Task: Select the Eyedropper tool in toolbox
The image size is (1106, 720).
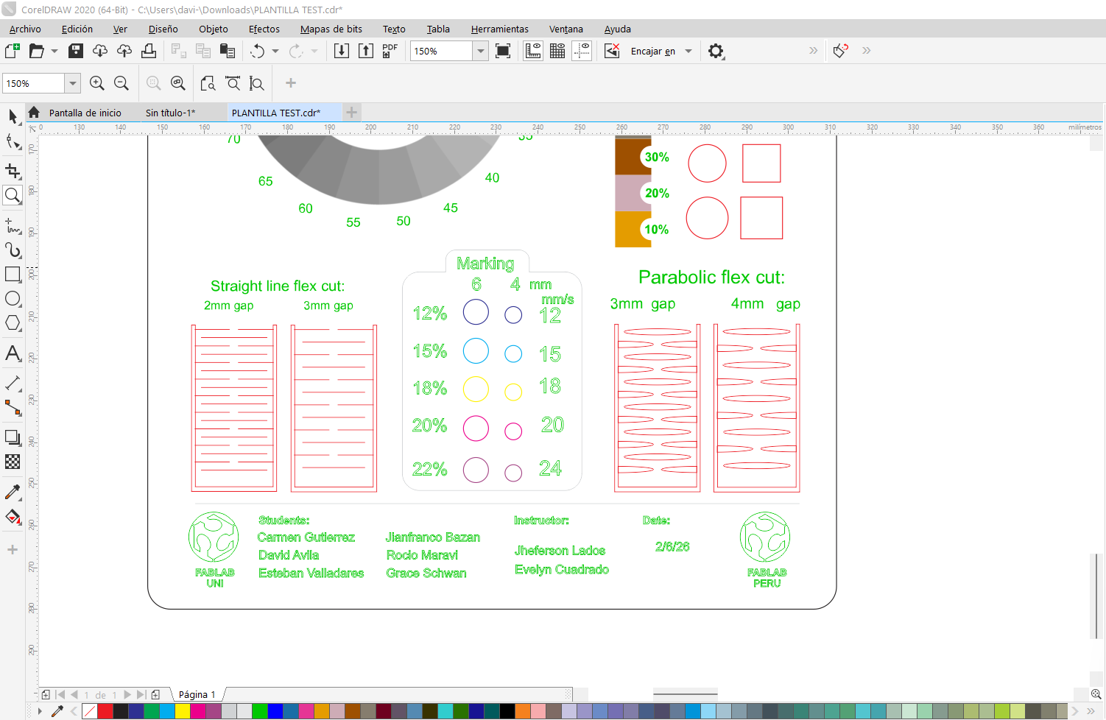Action: point(13,492)
